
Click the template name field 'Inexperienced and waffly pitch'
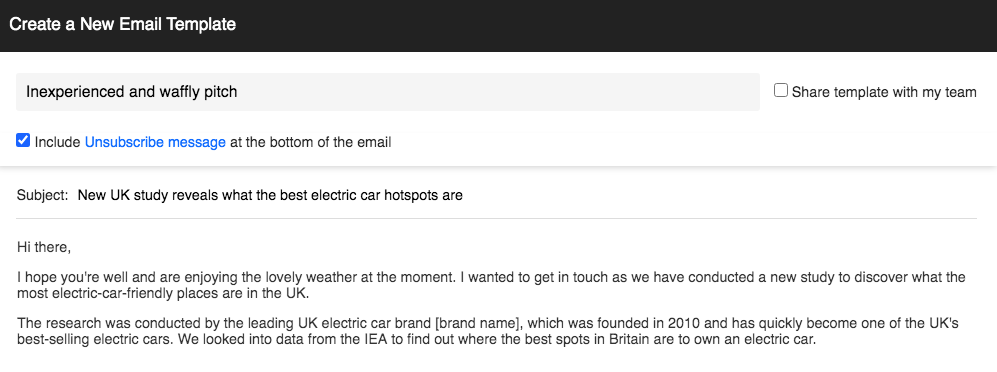[388, 92]
